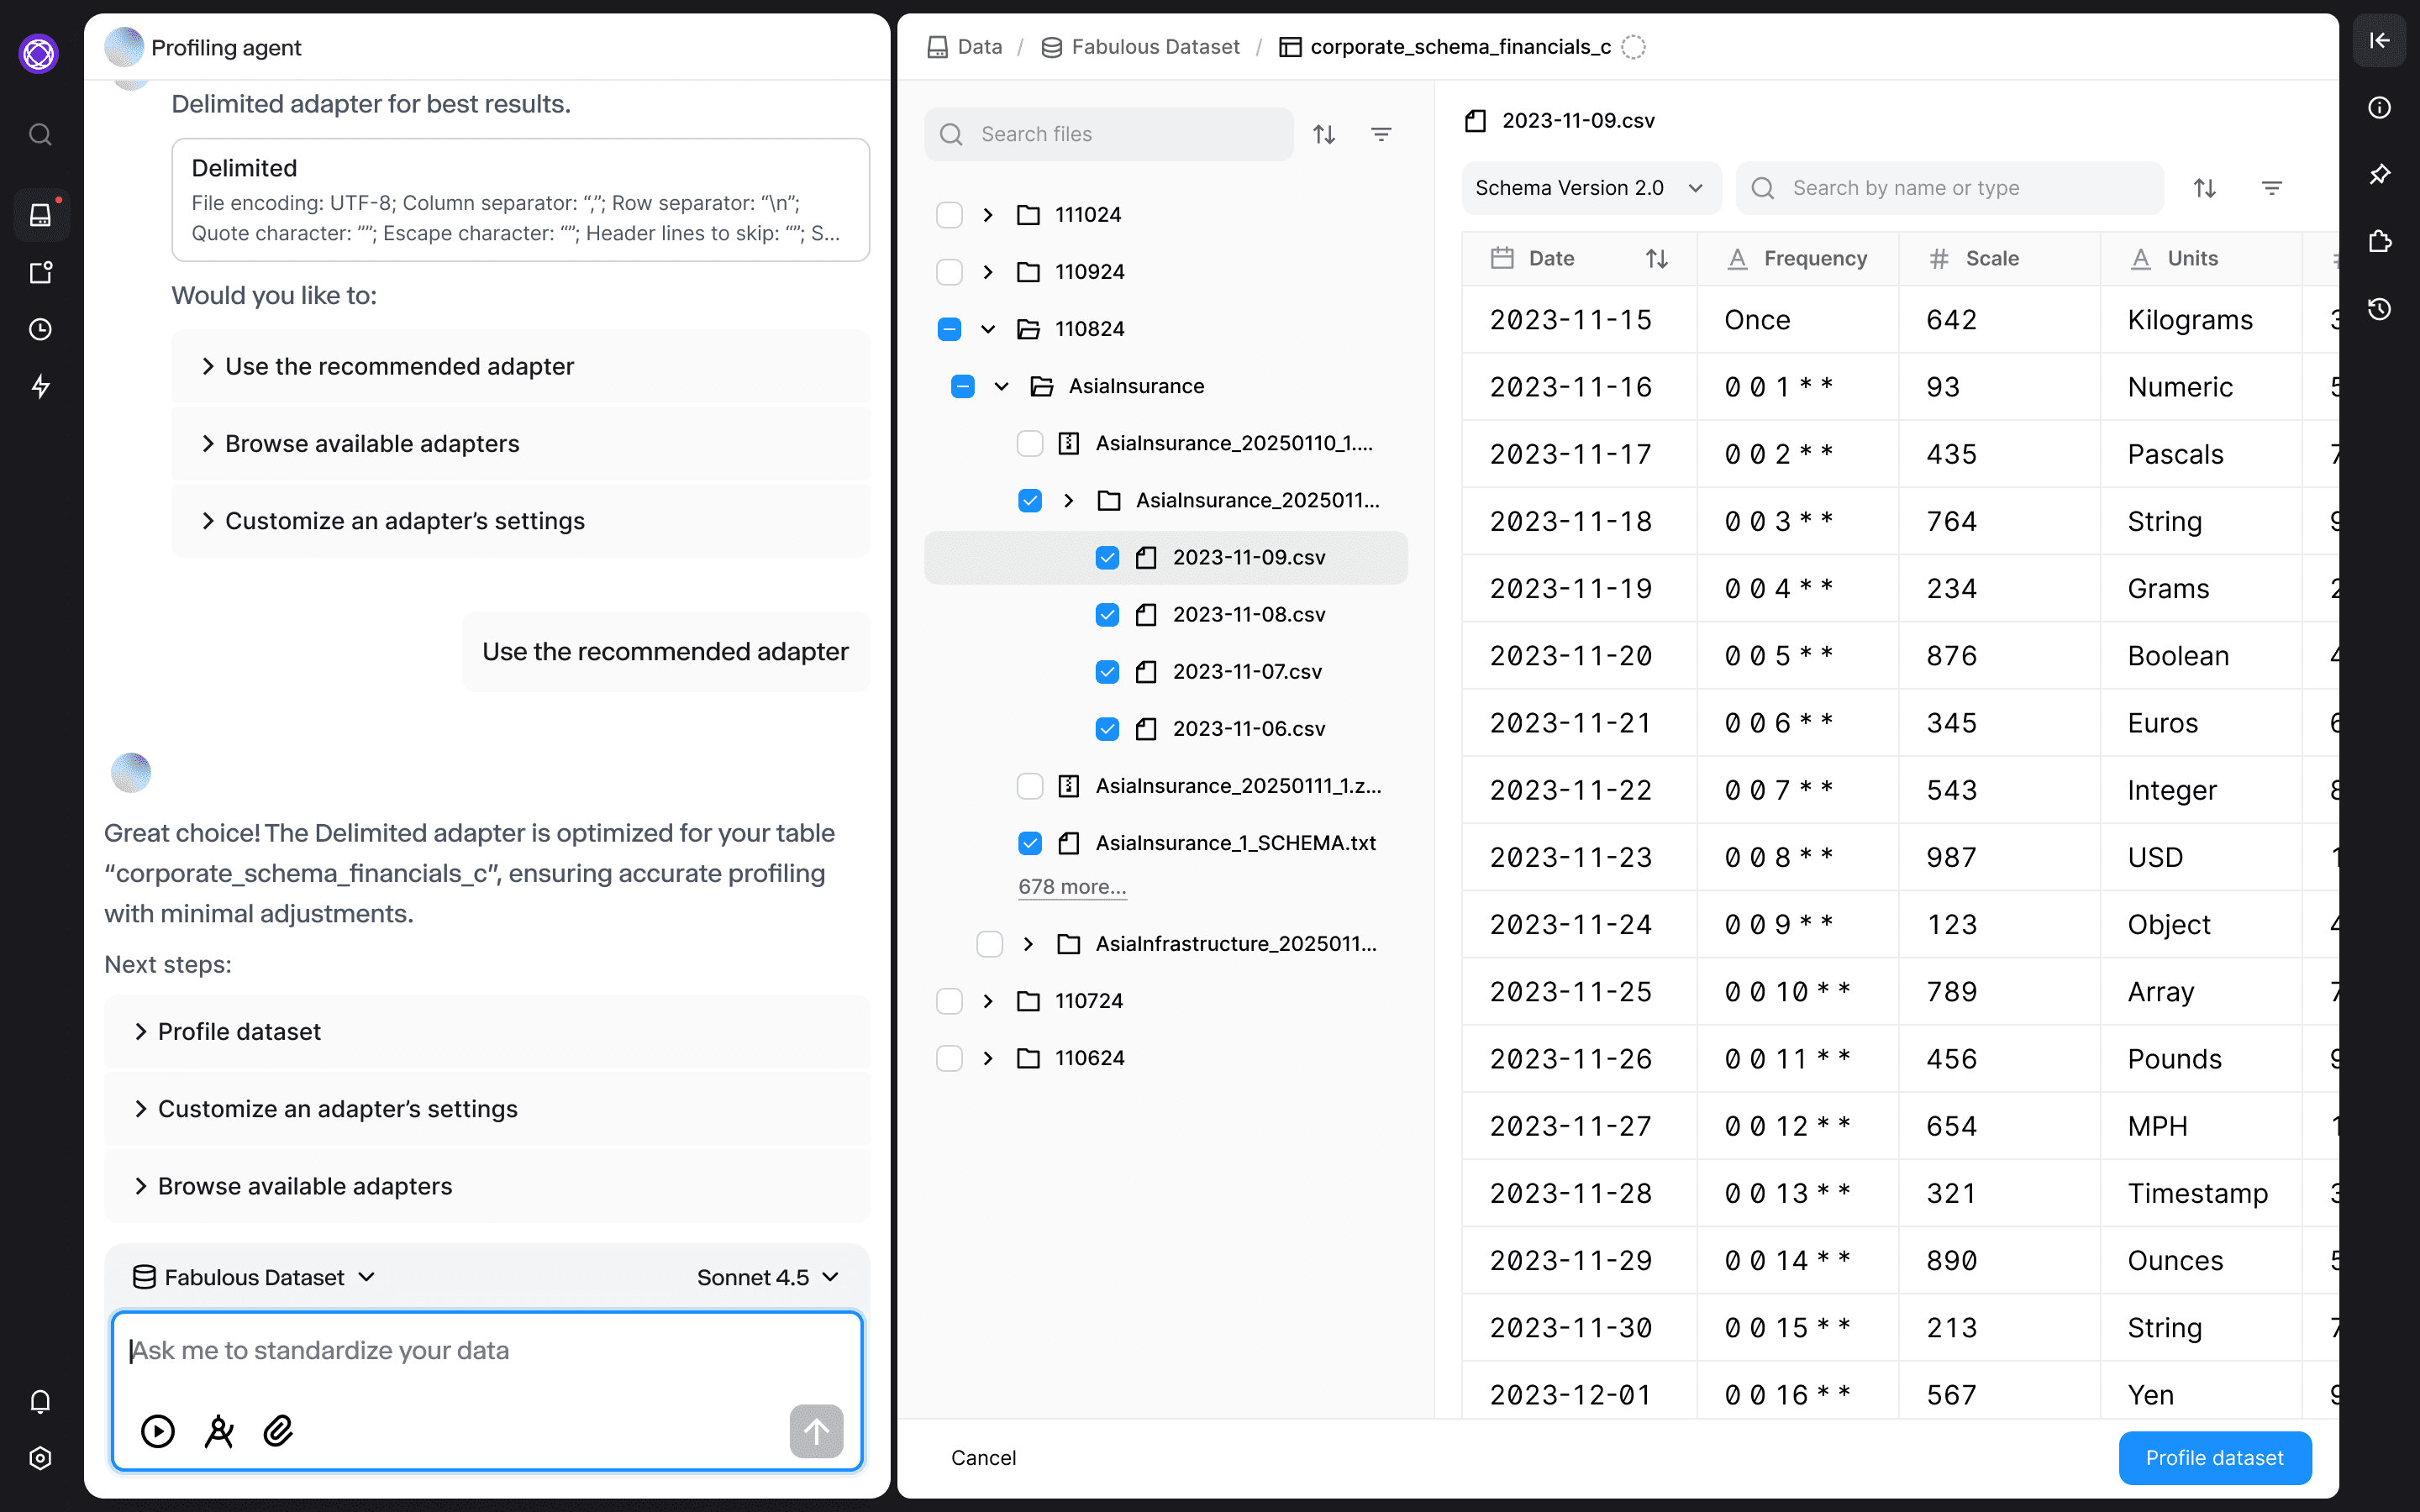Open the notifications bell icon
This screenshot has height=1512, width=2420.
pyautogui.click(x=40, y=1401)
